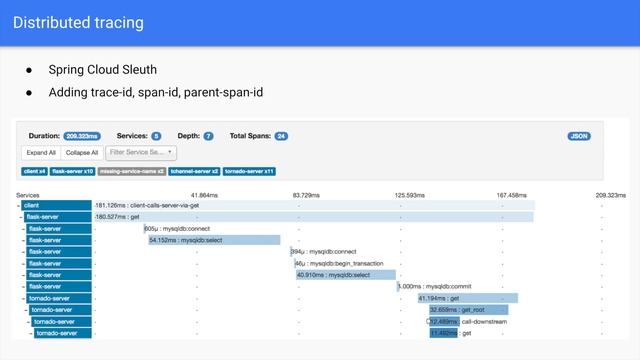Image resolution: width=640 pixels, height=360 pixels.
Task: Select flask-server label for the 394µ mysqldb:connect span
Action: pos(59,252)
